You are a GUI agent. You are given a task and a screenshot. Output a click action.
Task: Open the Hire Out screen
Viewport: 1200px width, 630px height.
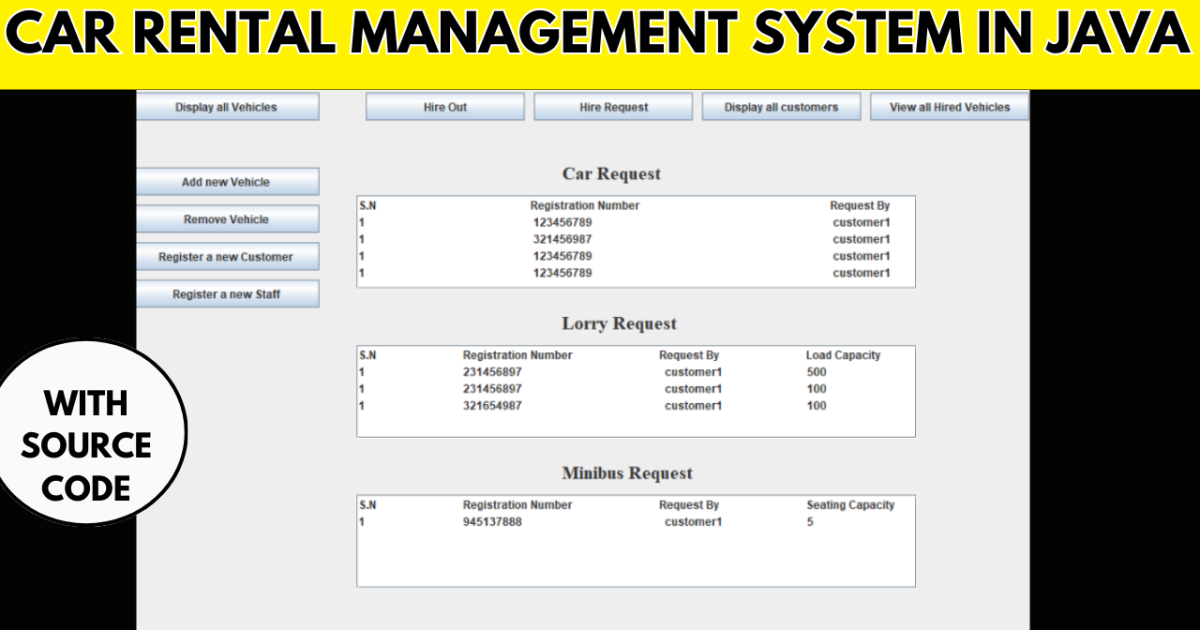(444, 106)
